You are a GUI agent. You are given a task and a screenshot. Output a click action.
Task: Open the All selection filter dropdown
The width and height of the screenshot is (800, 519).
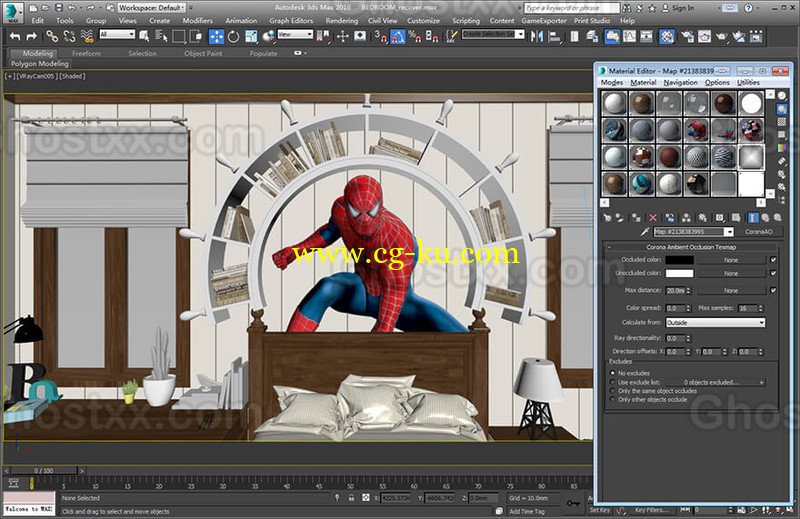(117, 34)
